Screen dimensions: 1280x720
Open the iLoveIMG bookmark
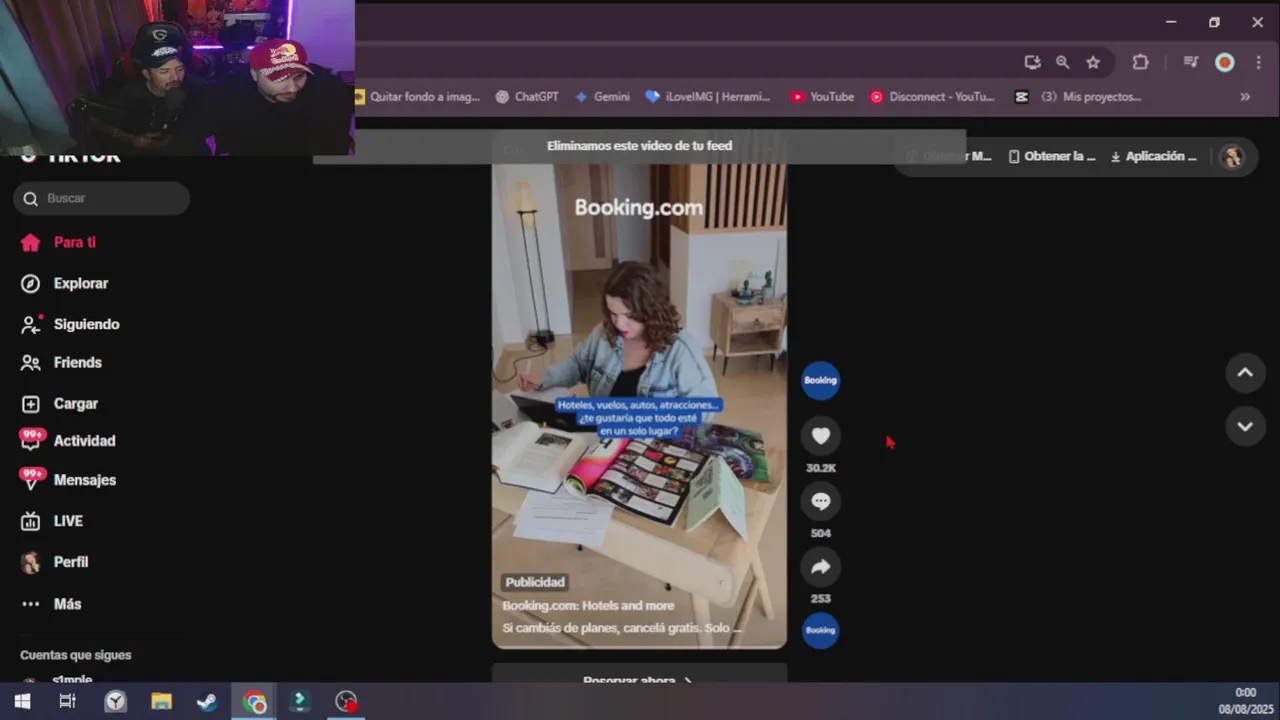[x=708, y=97]
